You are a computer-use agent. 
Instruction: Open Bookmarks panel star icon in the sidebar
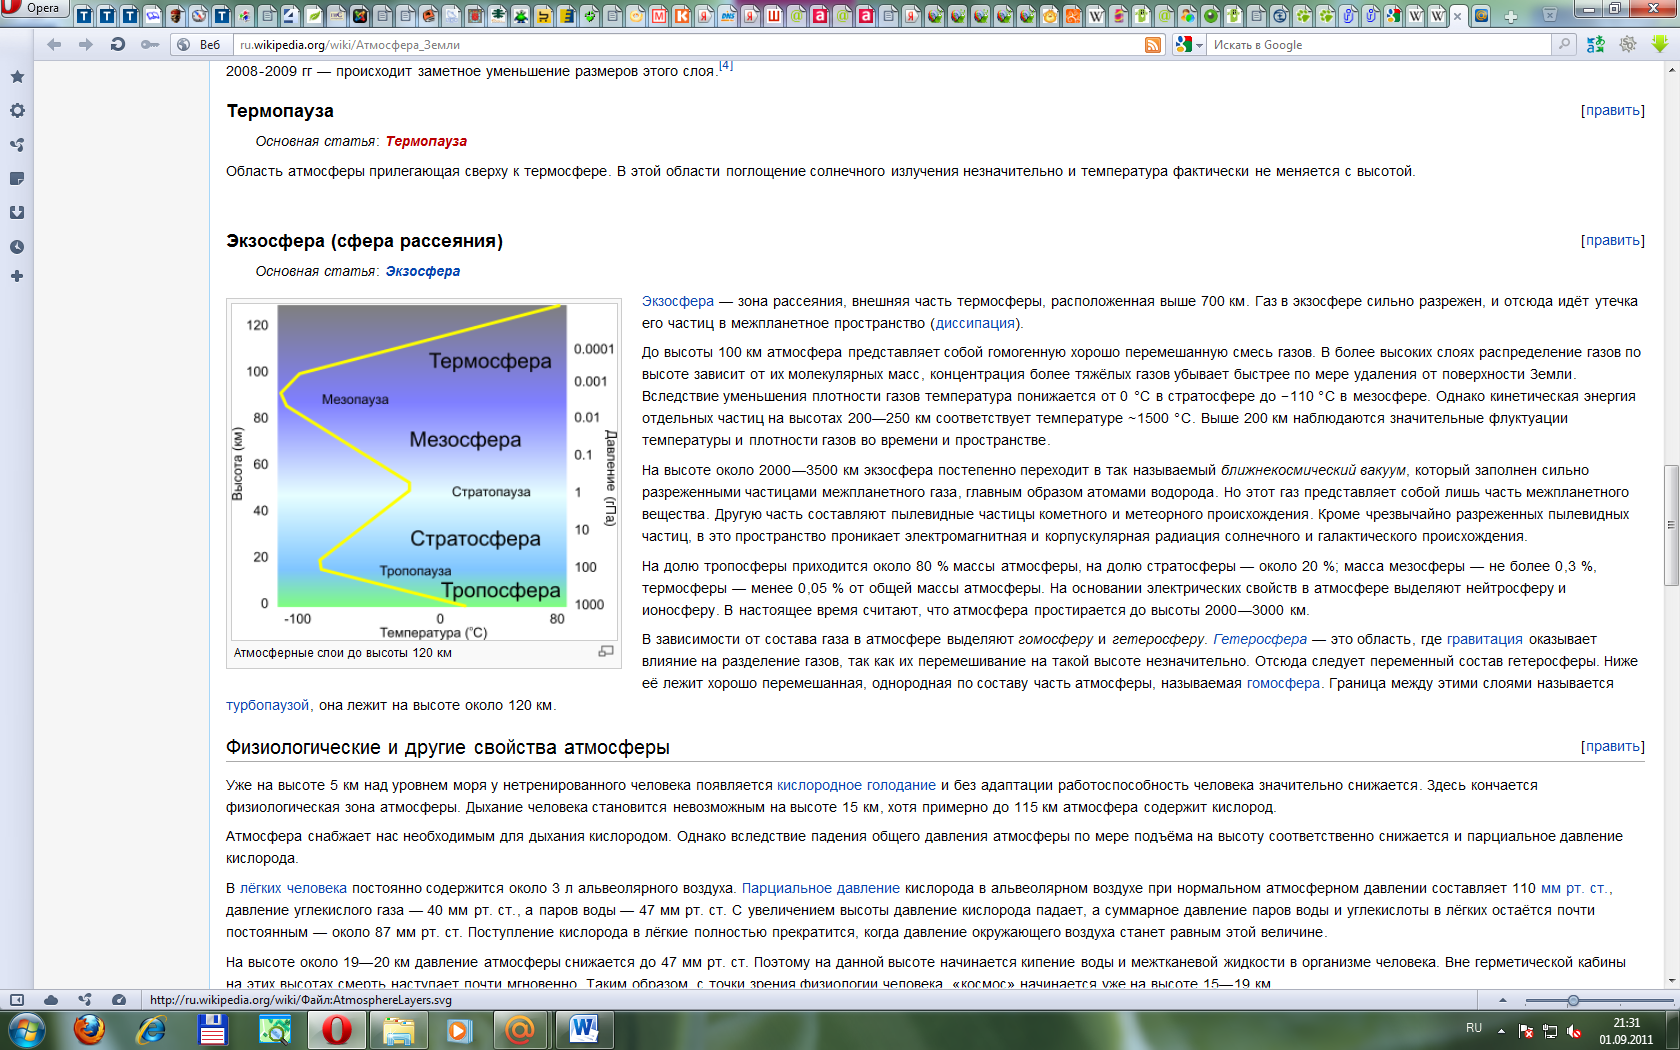point(17,77)
